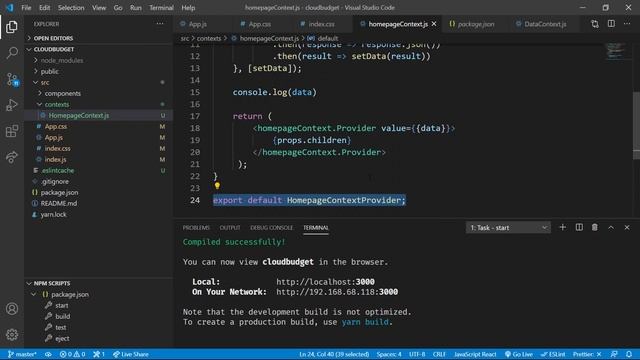Split the terminal panel
Screen dimensions: 640x360
pyautogui.click(x=579, y=227)
